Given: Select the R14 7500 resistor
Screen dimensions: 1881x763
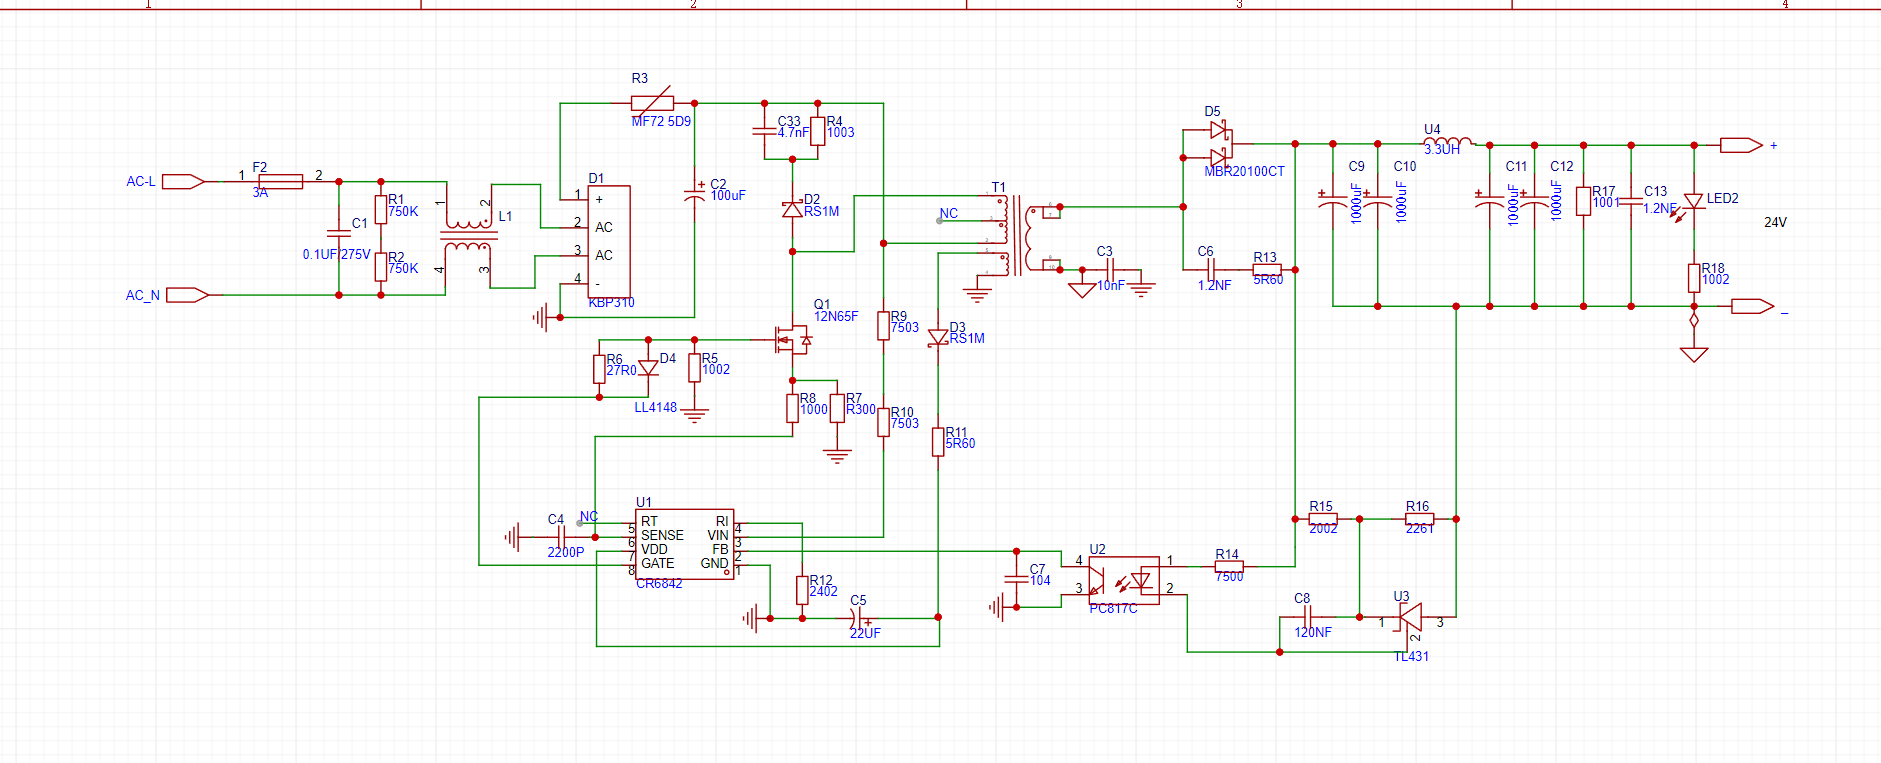Looking at the screenshot, I should tap(1229, 566).
